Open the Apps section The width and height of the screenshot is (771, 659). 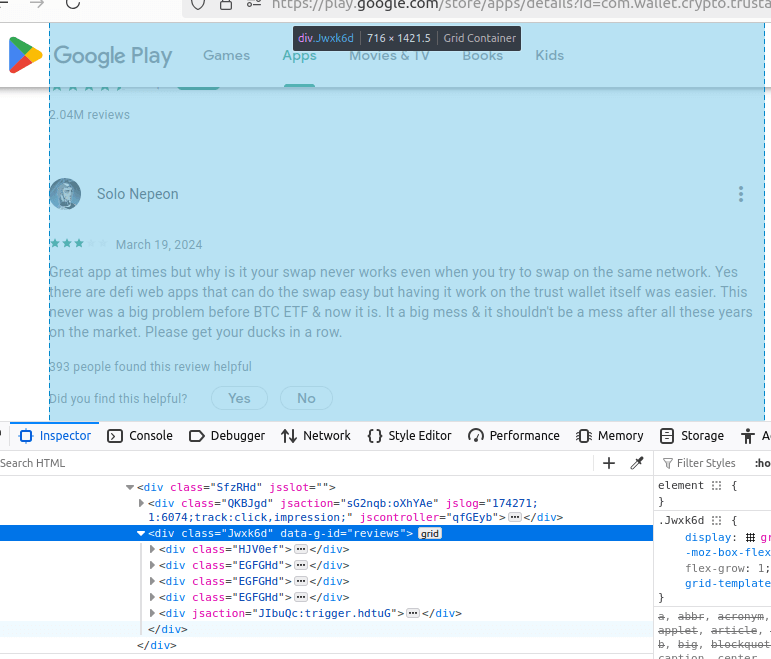299,55
